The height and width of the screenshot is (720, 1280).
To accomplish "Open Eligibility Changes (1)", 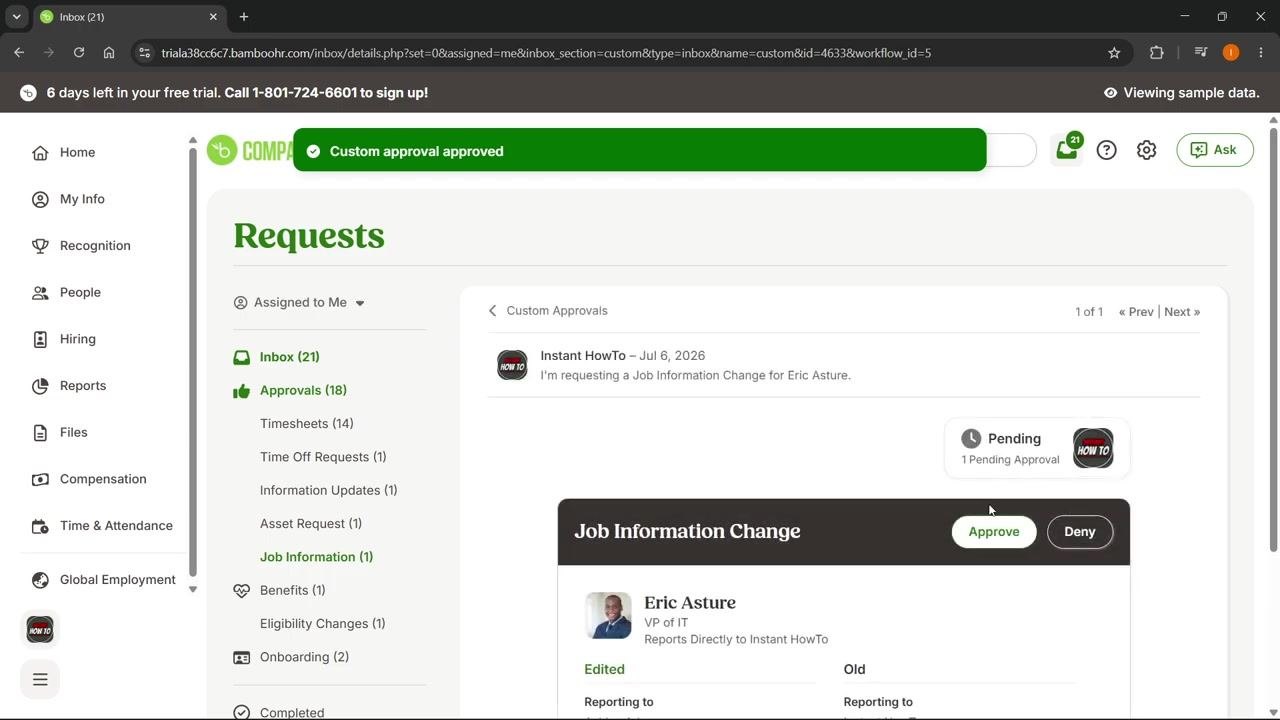I will click(322, 624).
